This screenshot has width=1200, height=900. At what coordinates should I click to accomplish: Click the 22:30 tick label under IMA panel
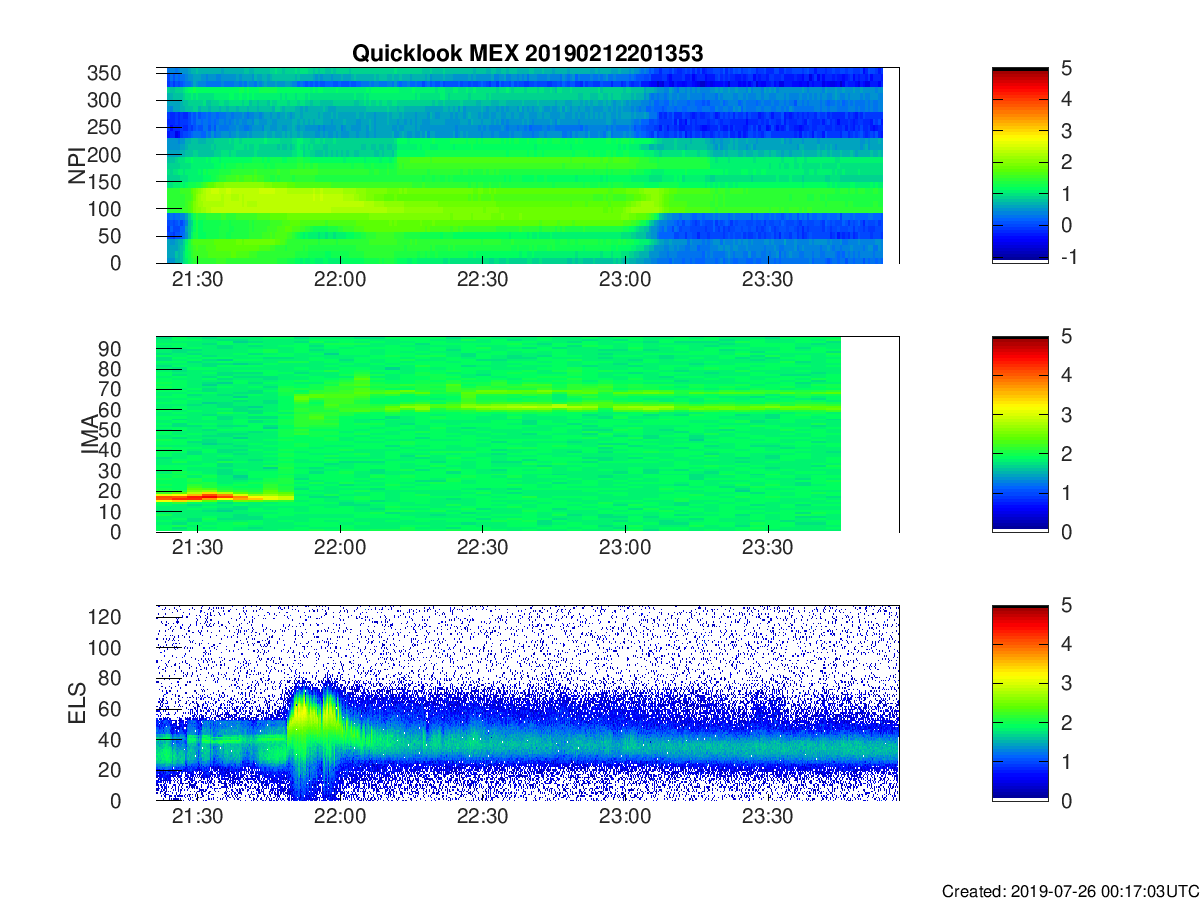coord(483,549)
